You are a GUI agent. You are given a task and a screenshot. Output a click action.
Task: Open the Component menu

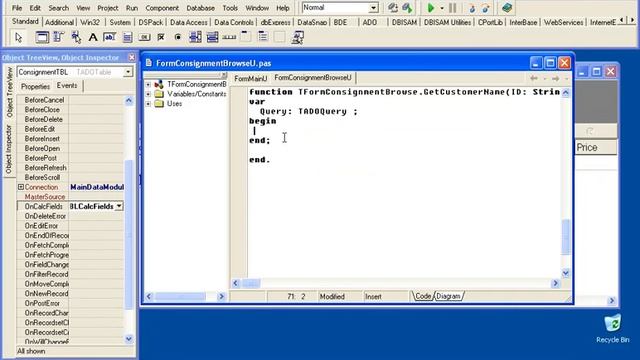[162, 8]
